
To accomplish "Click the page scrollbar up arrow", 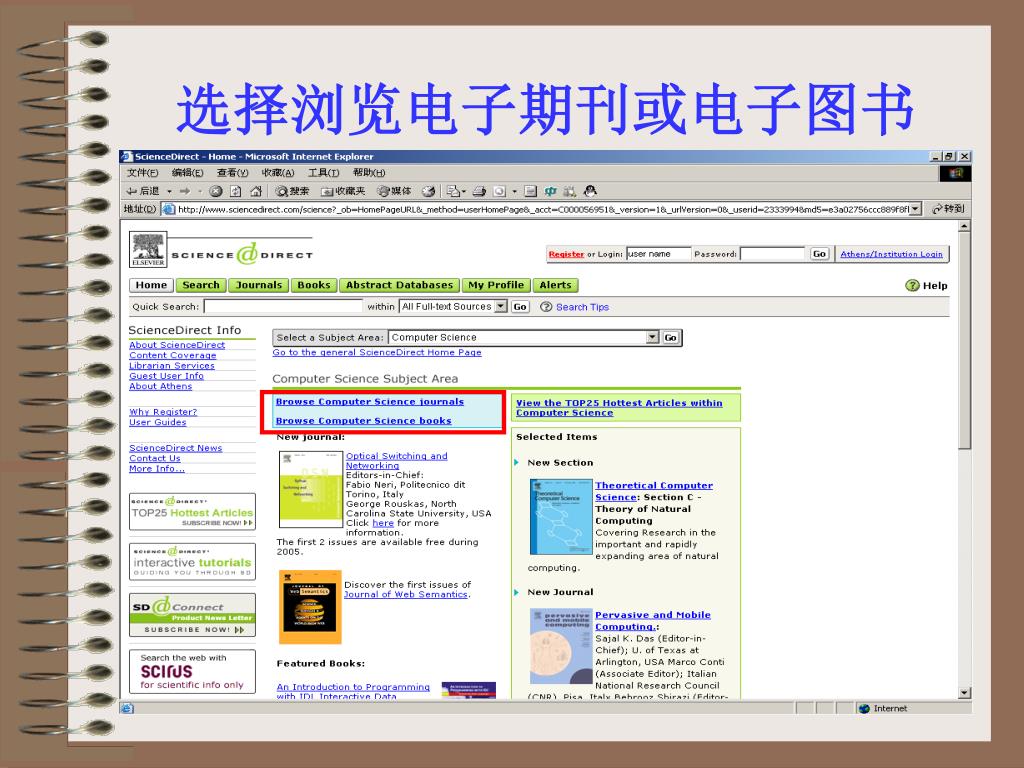I will (x=964, y=226).
